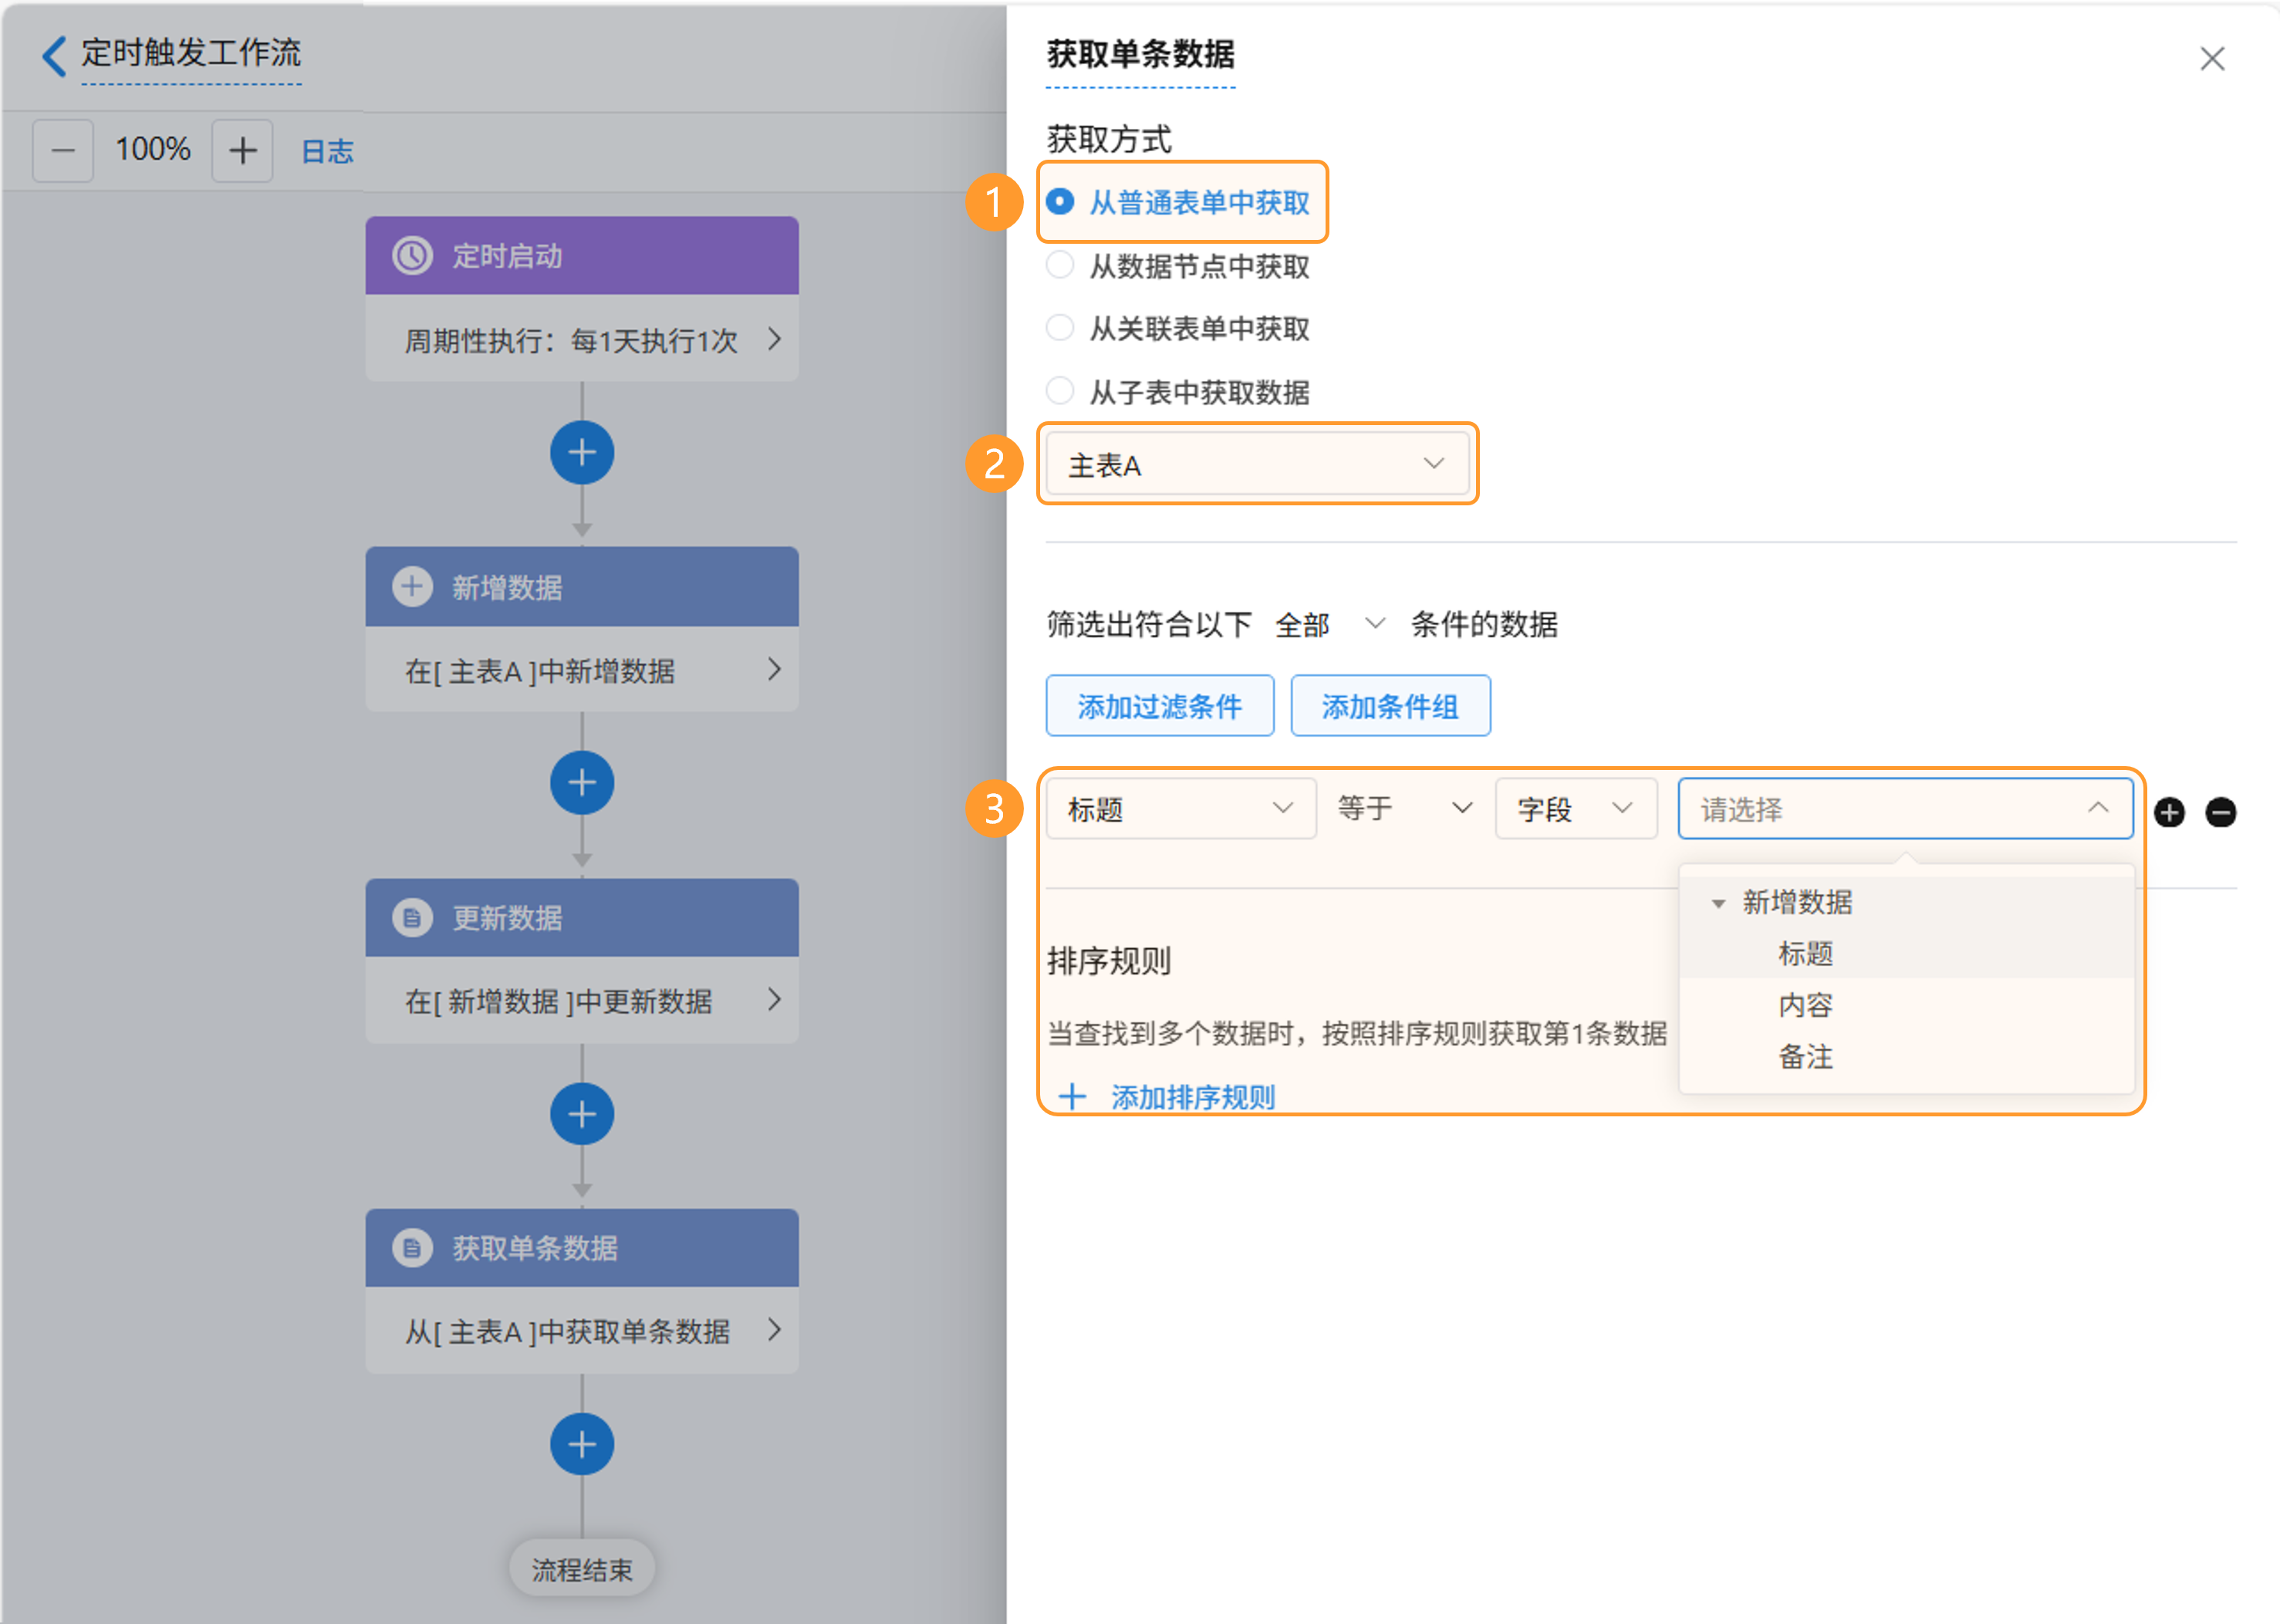Select 从子表中获取数据 radio option
Viewport: 2280px width, 1624px height.
point(1060,391)
